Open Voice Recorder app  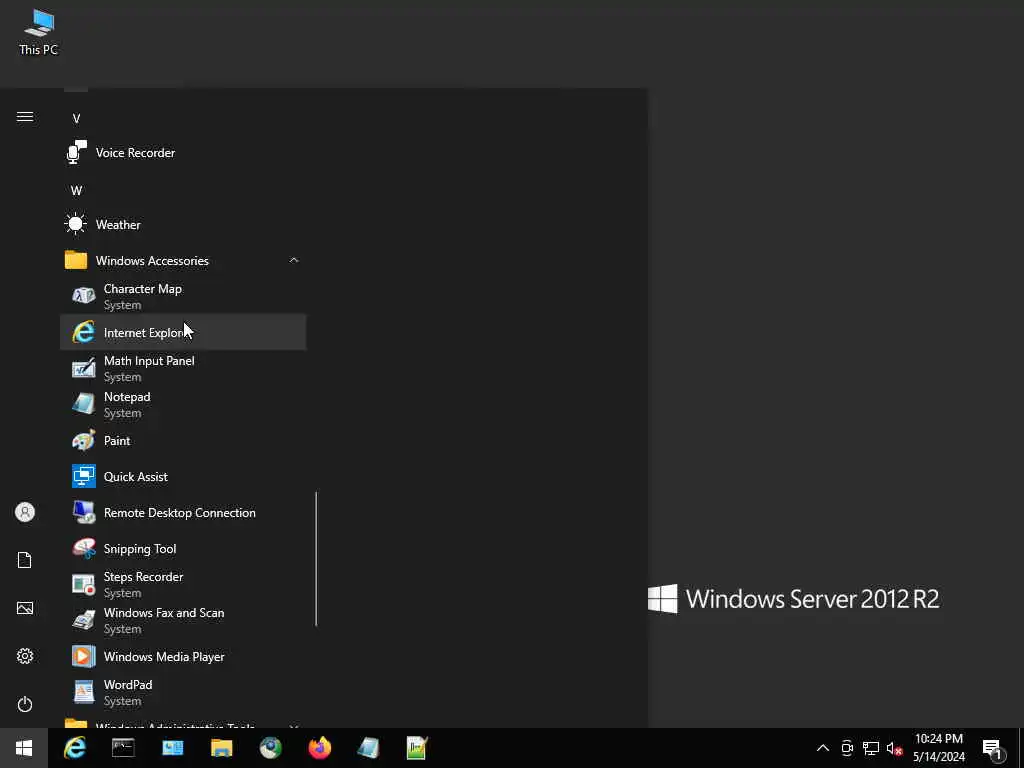tap(183, 153)
